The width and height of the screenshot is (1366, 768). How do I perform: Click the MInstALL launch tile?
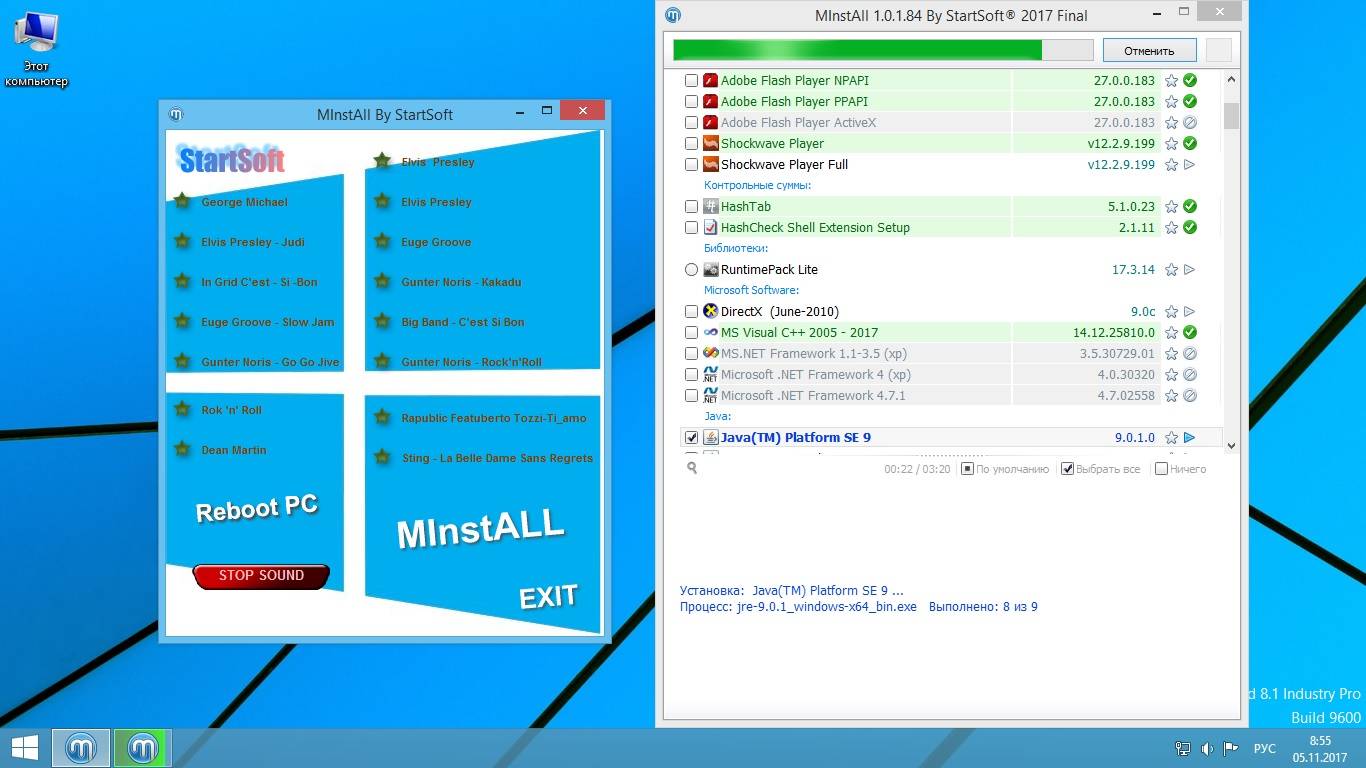click(x=481, y=529)
